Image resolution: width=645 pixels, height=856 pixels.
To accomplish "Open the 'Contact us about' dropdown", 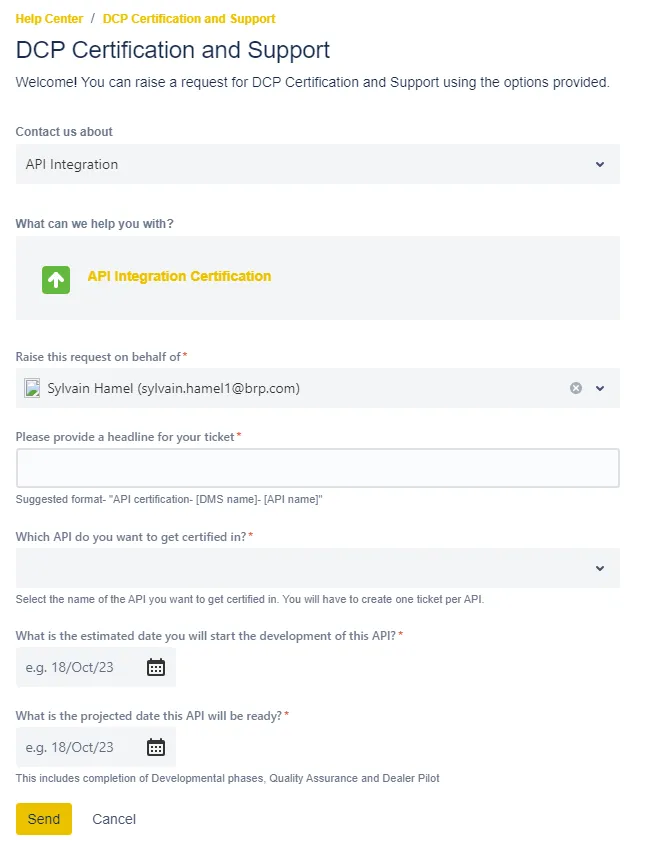I will pyautogui.click(x=317, y=164).
